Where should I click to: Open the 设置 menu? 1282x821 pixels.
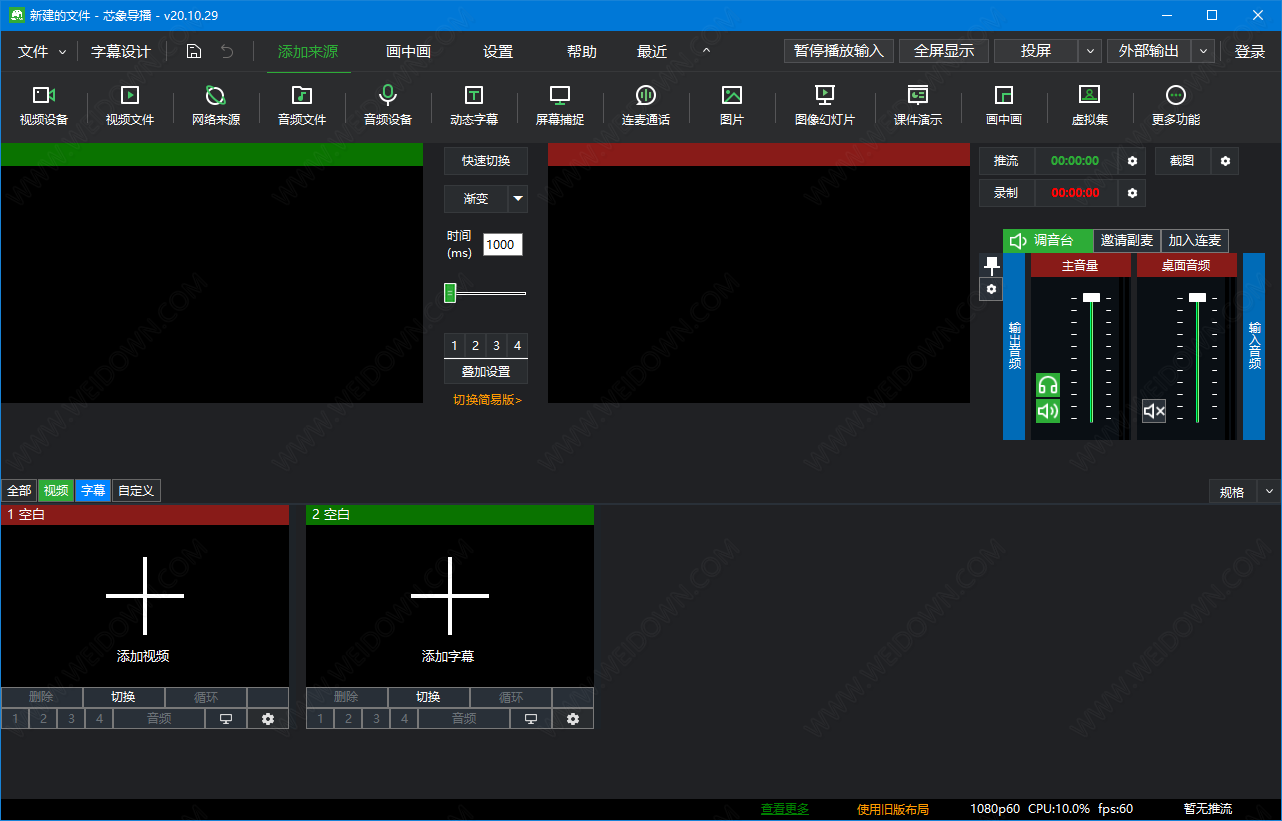[x=498, y=52]
